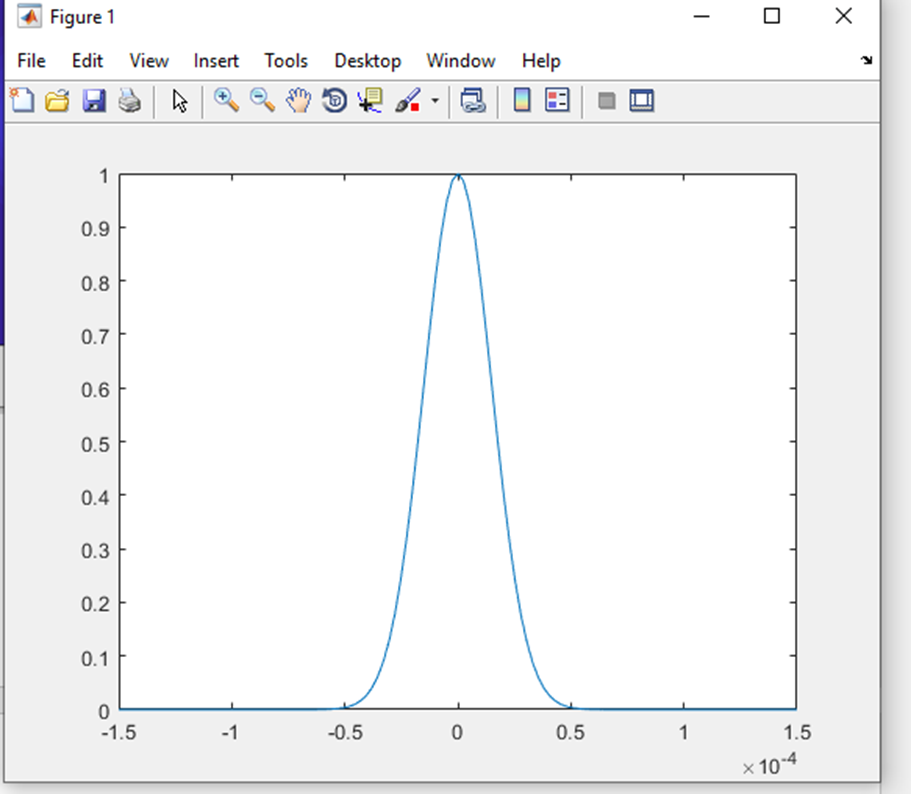Screen dimensions: 911x794
Task: Open the brush tool dropdown arrow
Action: 433,100
